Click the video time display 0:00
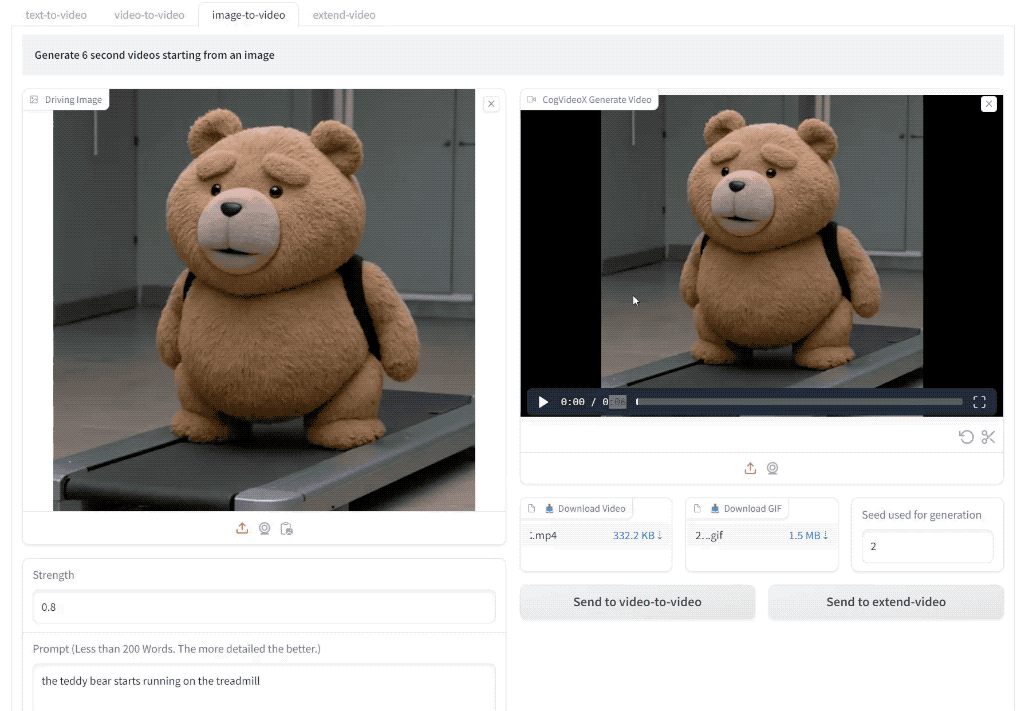The height and width of the screenshot is (711, 1028). (x=572, y=402)
